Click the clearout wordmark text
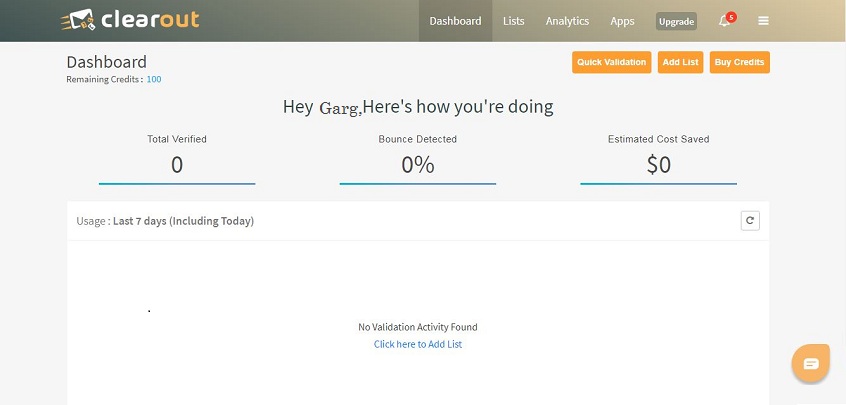 150,20
